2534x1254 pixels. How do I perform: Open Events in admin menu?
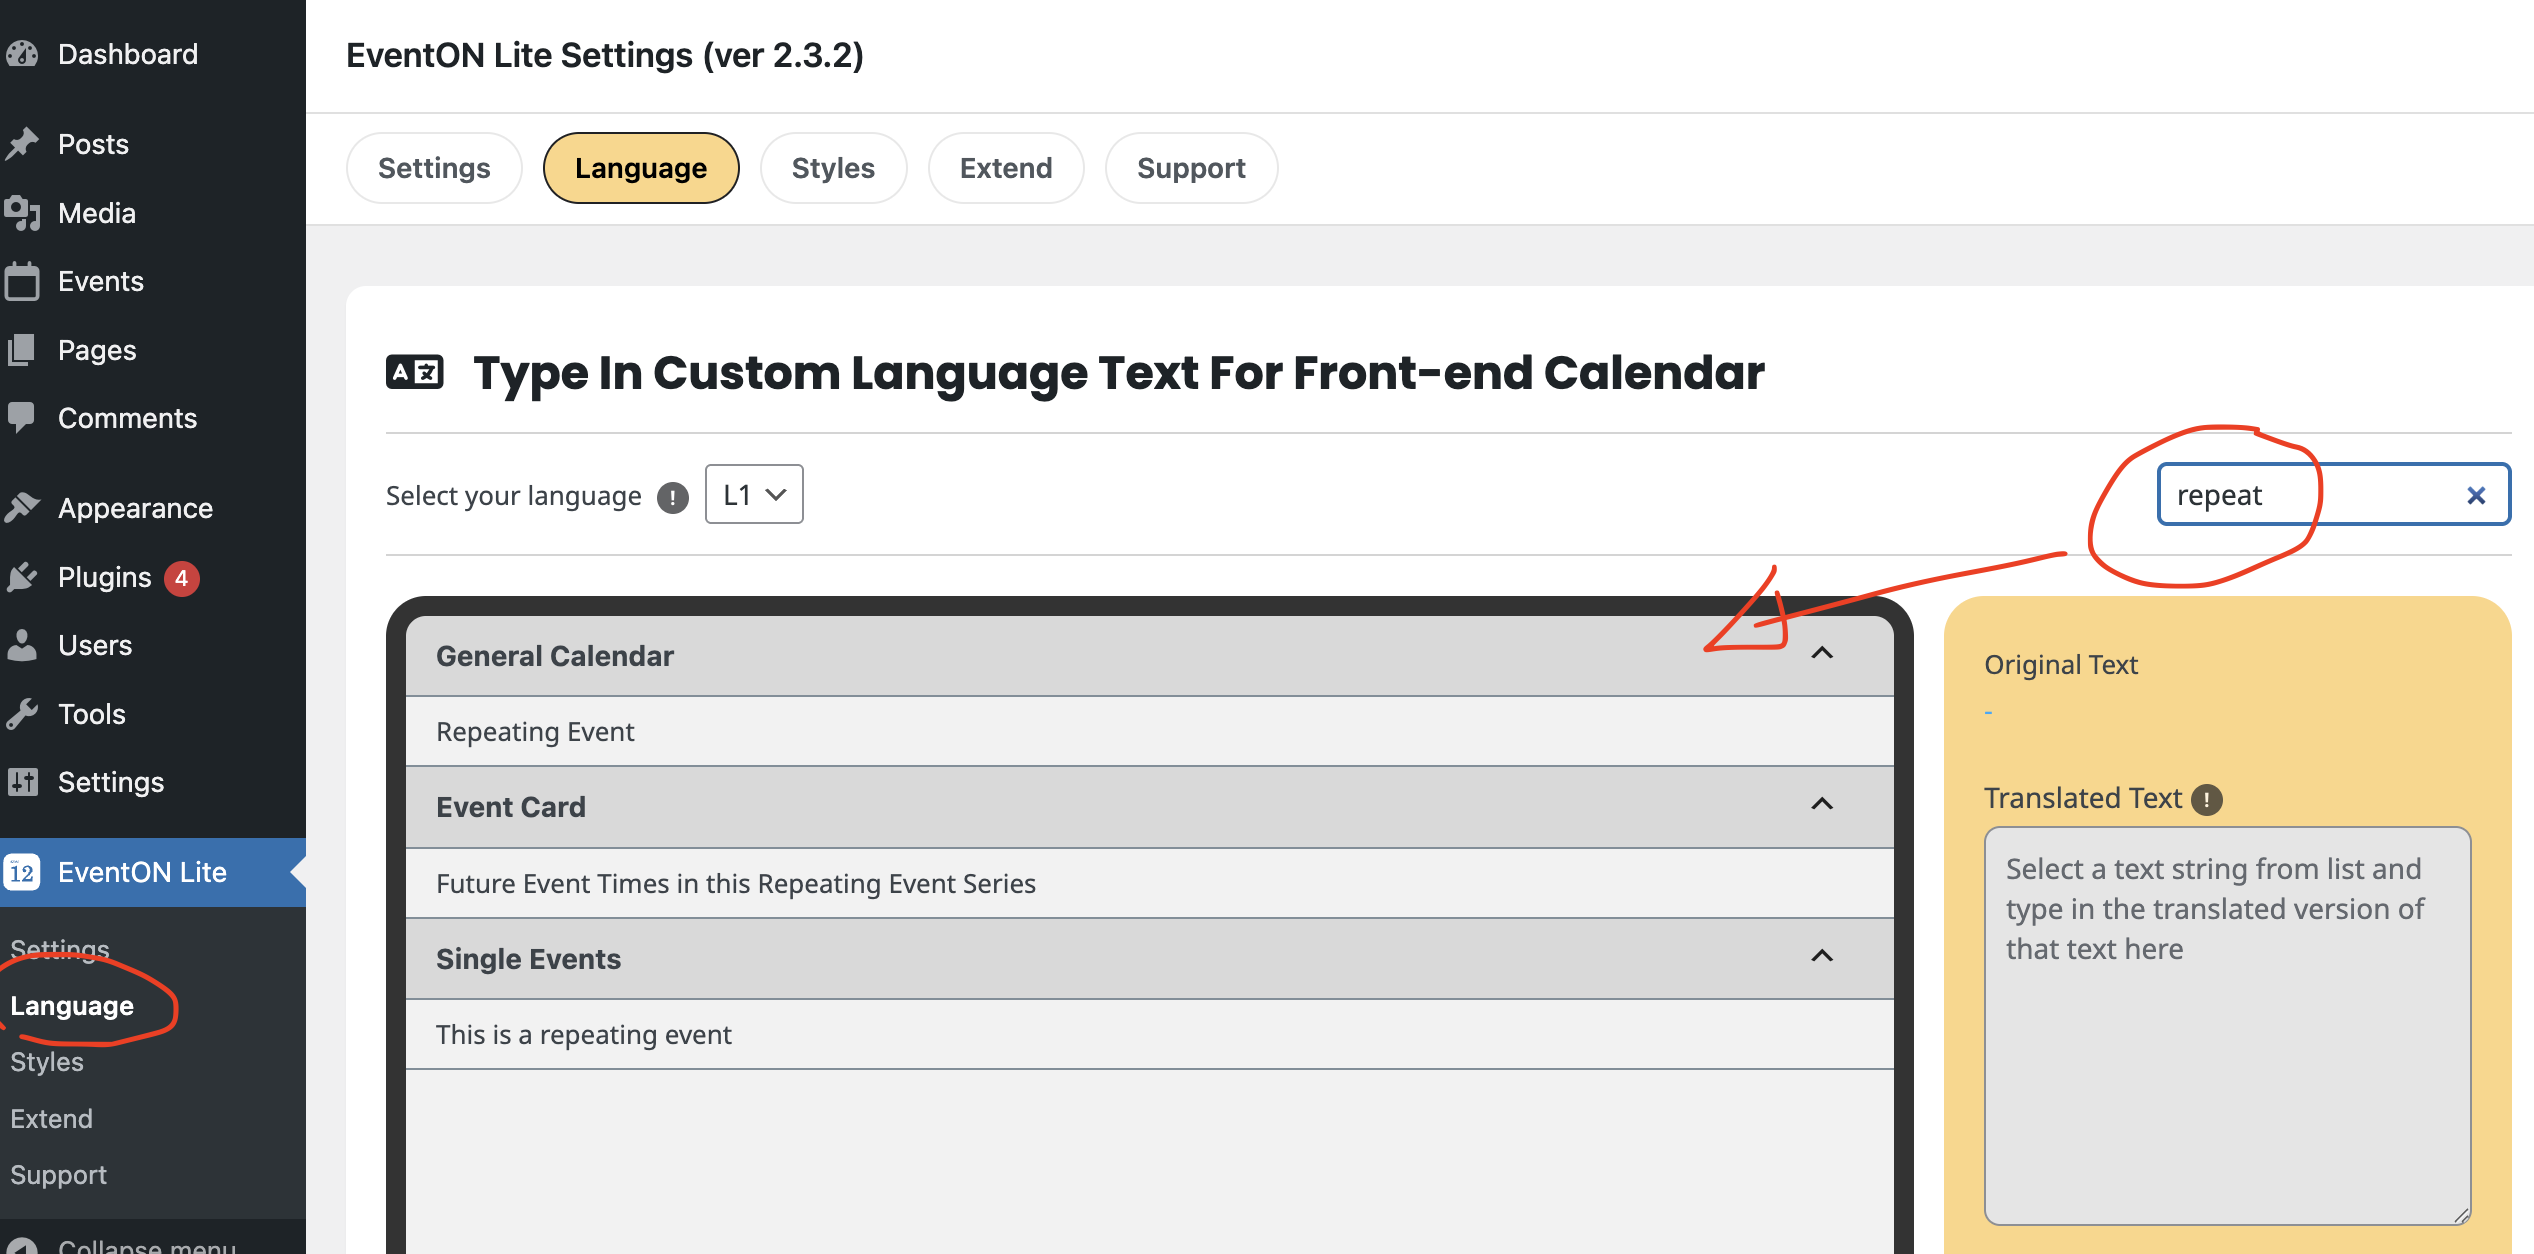(x=101, y=281)
